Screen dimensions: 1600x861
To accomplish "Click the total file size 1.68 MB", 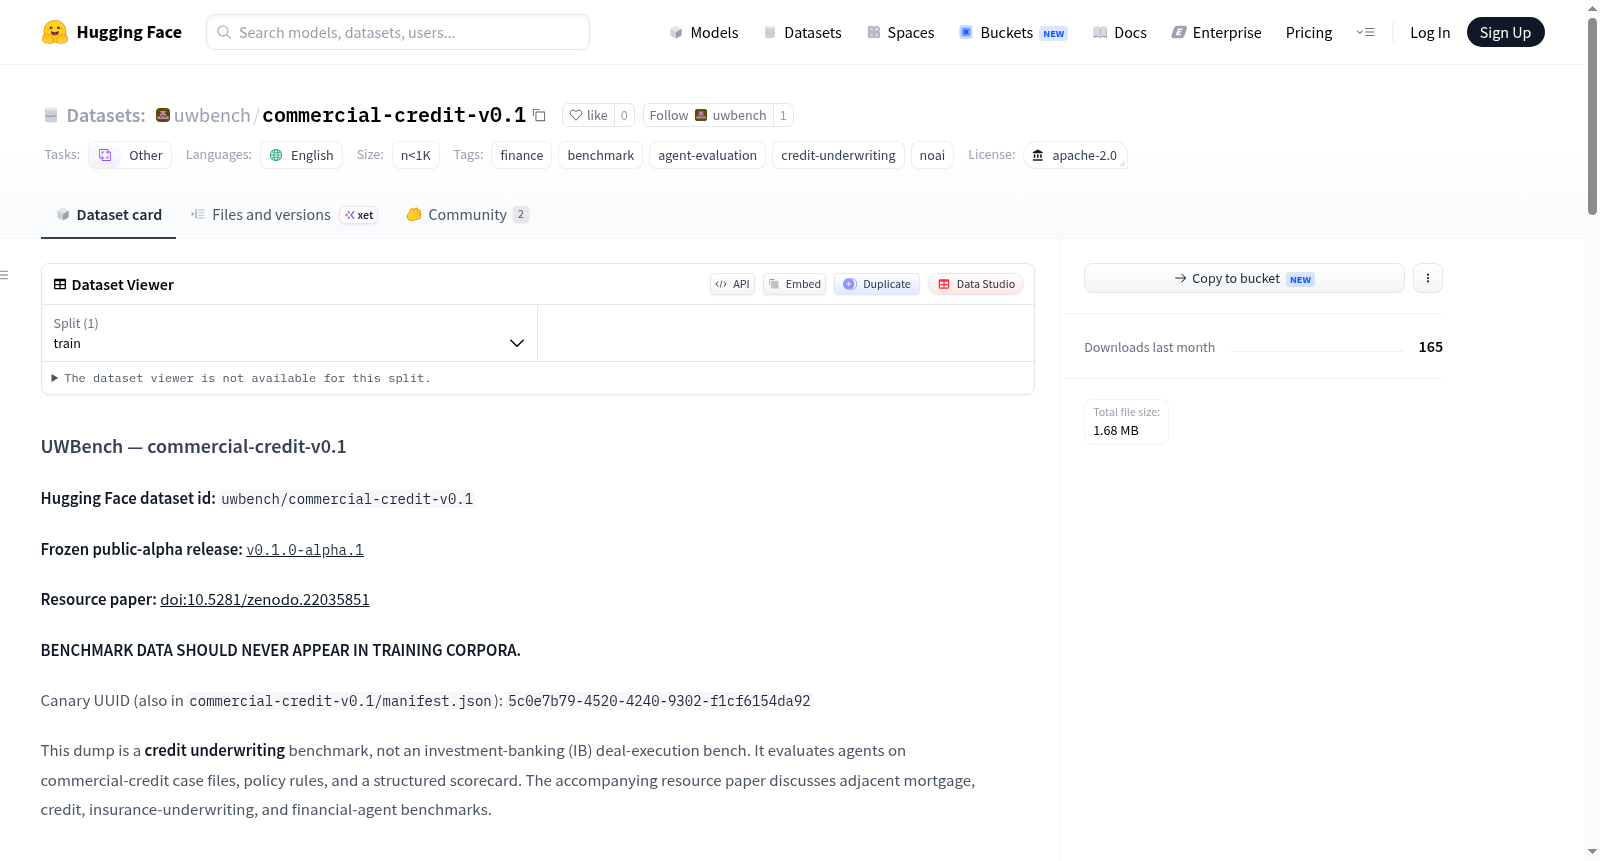I will pyautogui.click(x=1116, y=431).
